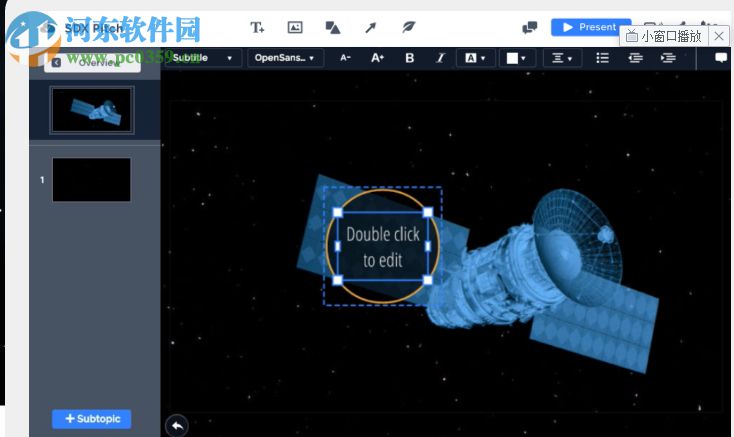Open the text color dropdown
This screenshot has width=734, height=437.
pyautogui.click(x=475, y=58)
